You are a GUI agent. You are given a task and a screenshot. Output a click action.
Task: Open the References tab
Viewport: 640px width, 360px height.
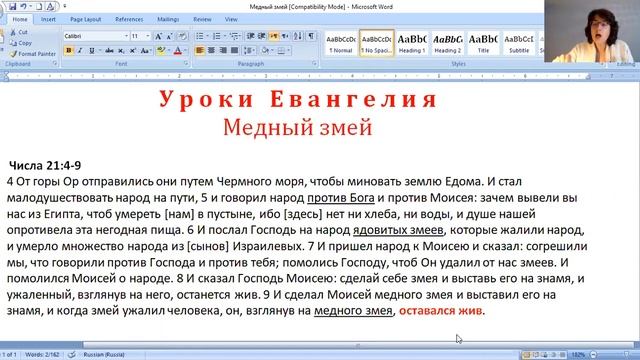point(129,19)
